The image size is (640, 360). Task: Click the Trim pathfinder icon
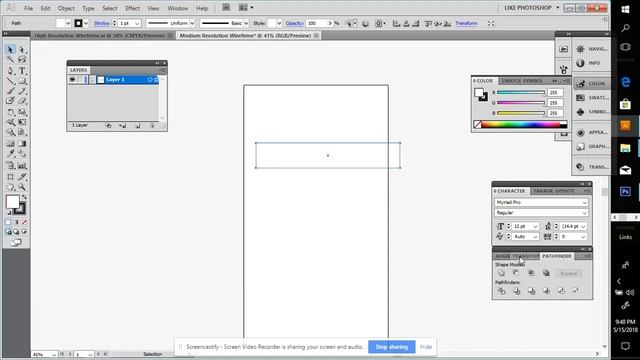point(516,291)
